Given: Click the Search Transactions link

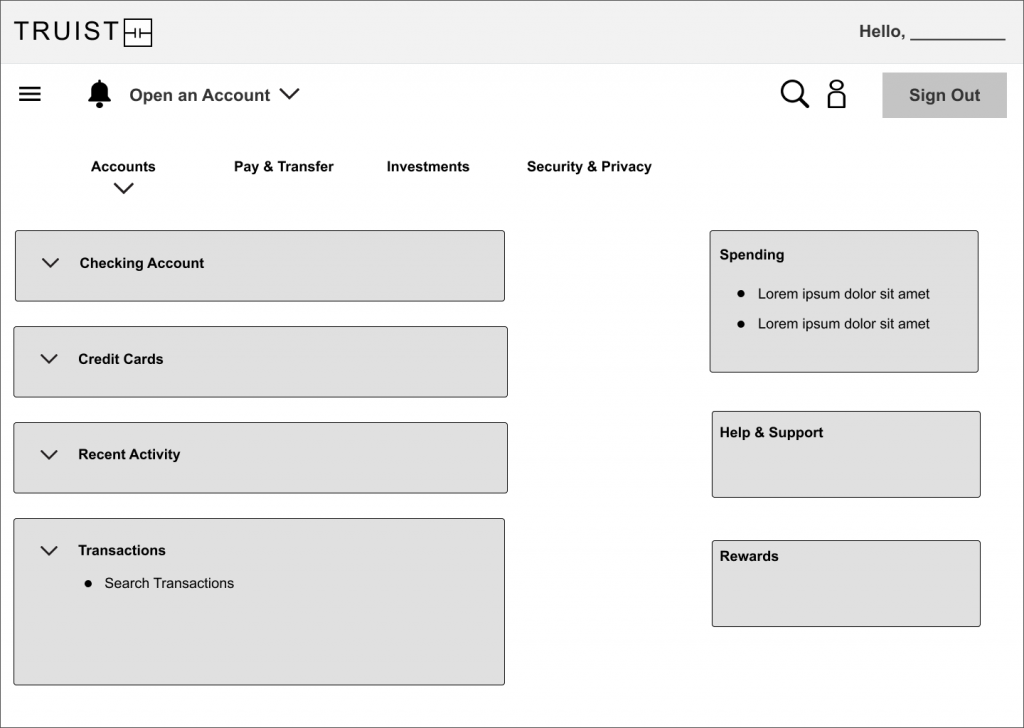Looking at the screenshot, I should tap(169, 583).
